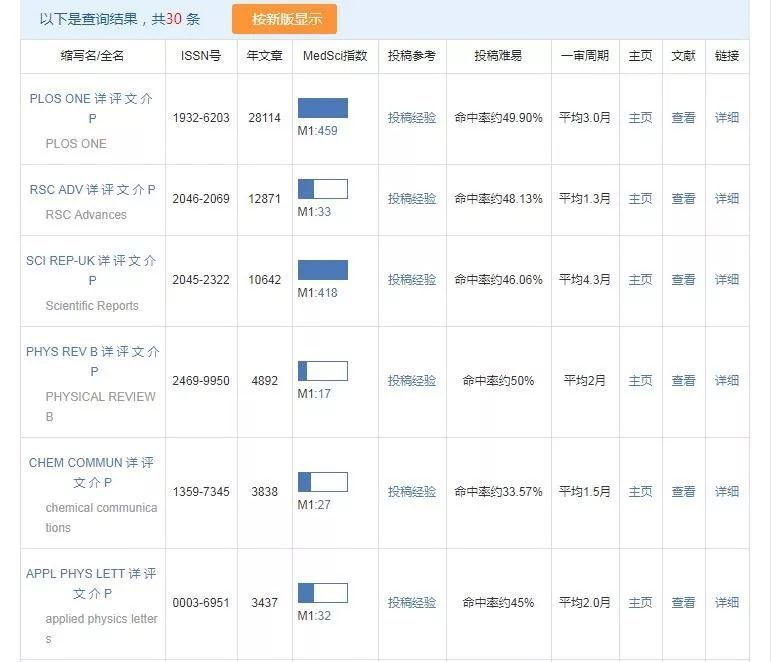
Task: Visit the 主页 link for RSC Advances
Action: (x=640, y=199)
